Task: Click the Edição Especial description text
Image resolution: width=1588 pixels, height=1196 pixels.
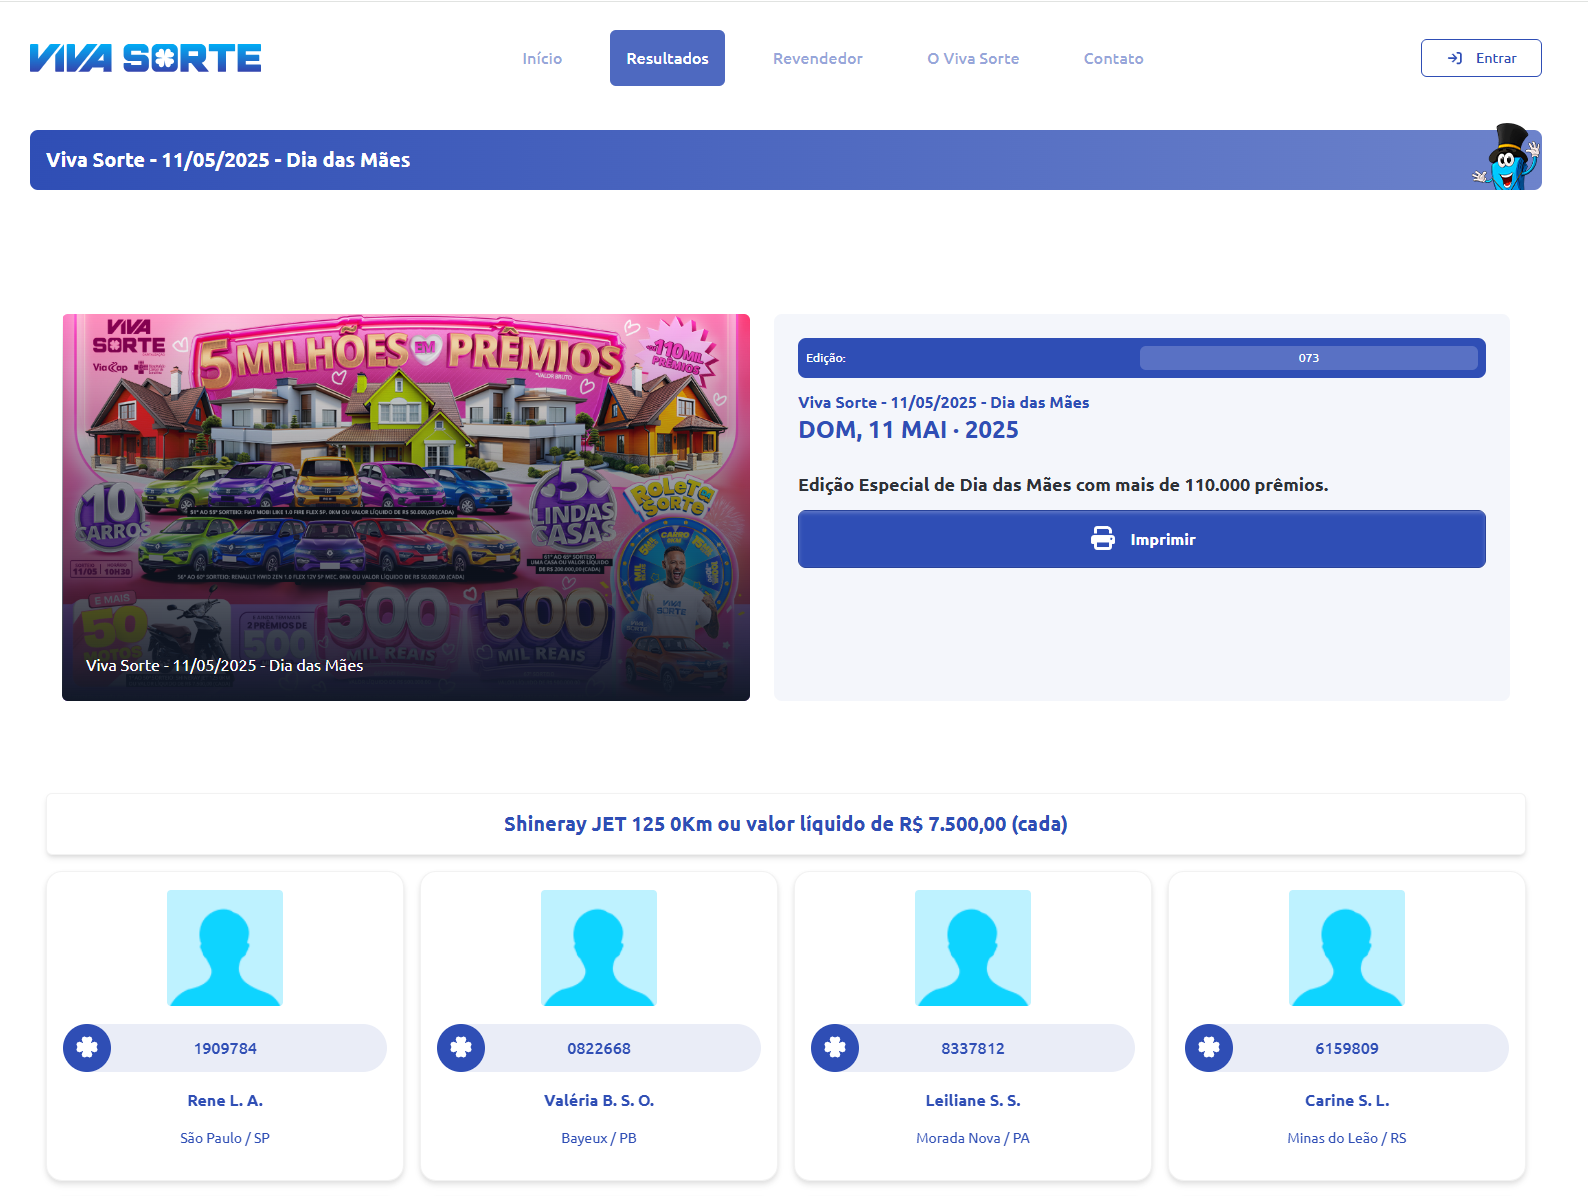Action: pyautogui.click(x=1063, y=485)
